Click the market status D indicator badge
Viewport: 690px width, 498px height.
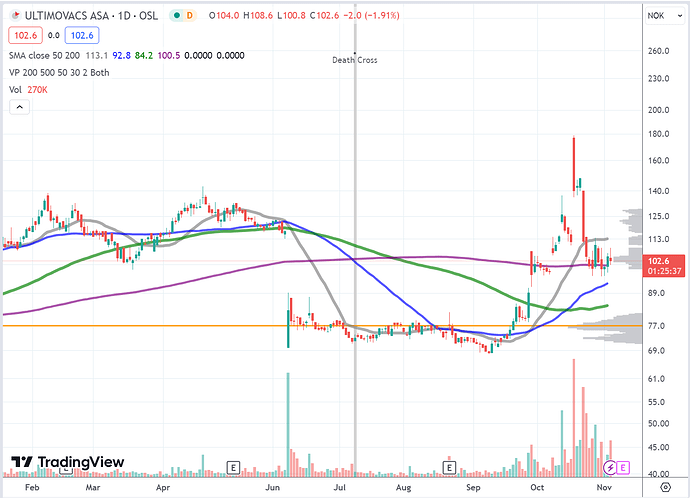(189, 15)
